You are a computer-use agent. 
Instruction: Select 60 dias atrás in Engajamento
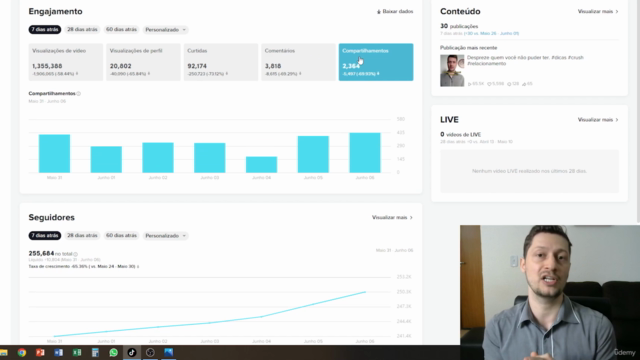[121, 30]
